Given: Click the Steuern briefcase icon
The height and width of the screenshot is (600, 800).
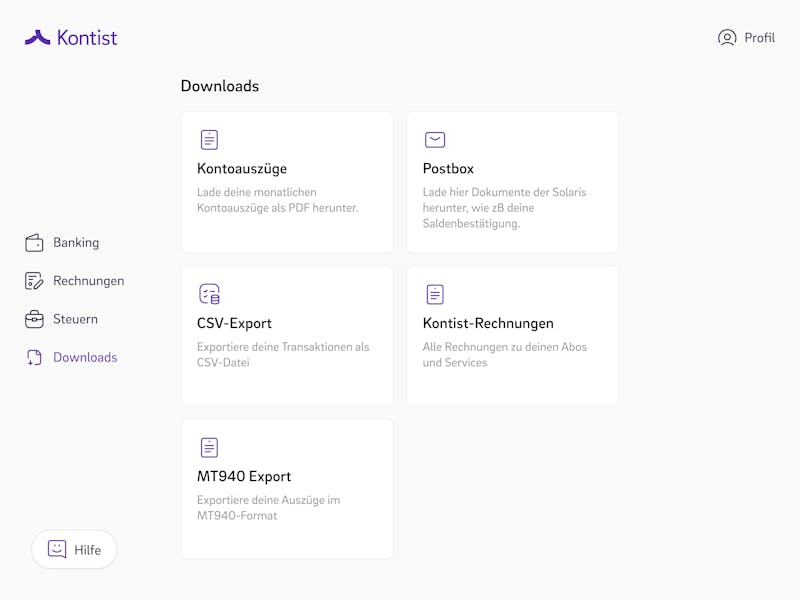Looking at the screenshot, I should click(34, 319).
